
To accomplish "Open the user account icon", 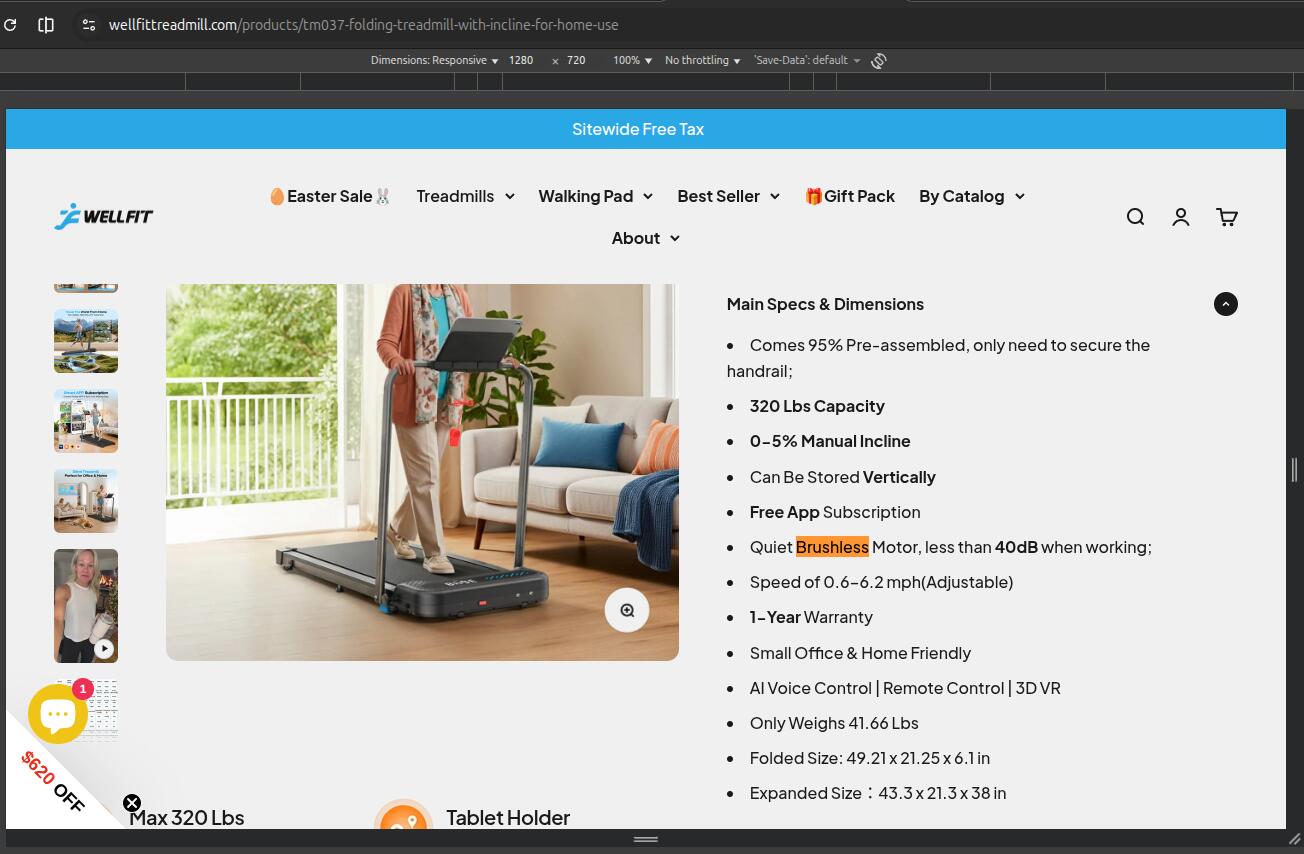I will (x=1181, y=217).
